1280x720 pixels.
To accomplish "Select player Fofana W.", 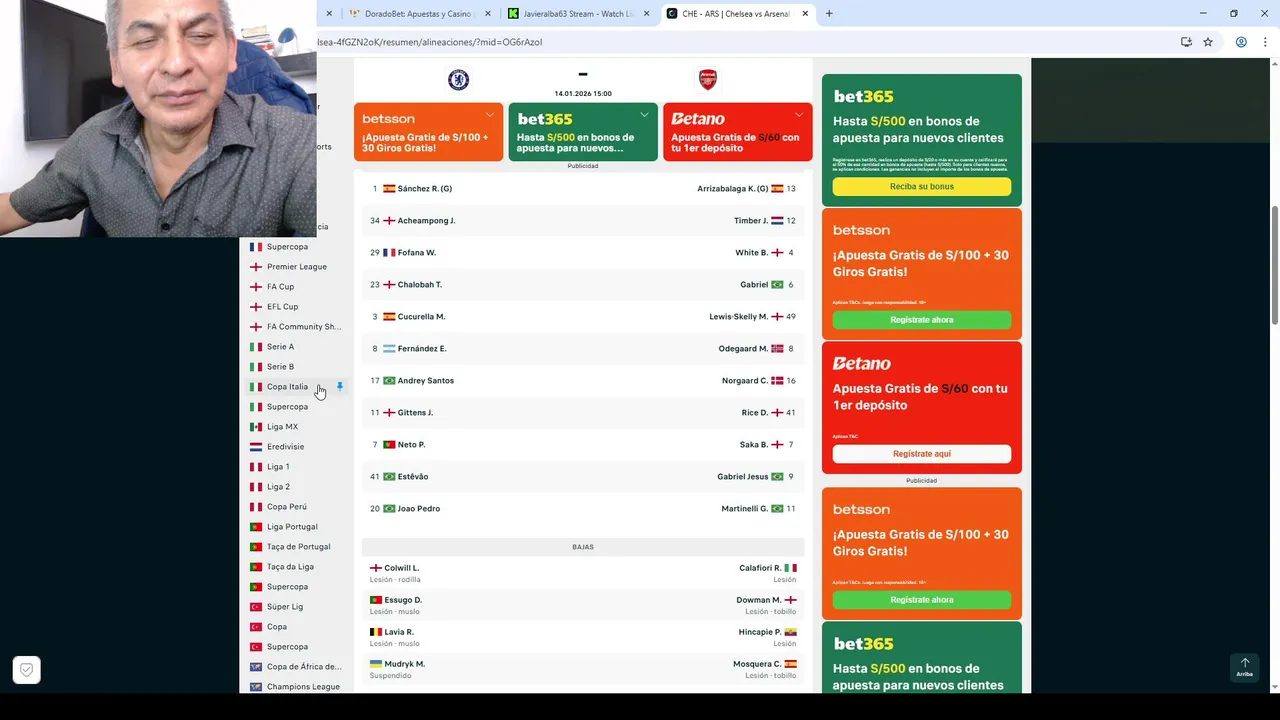I will (416, 253).
